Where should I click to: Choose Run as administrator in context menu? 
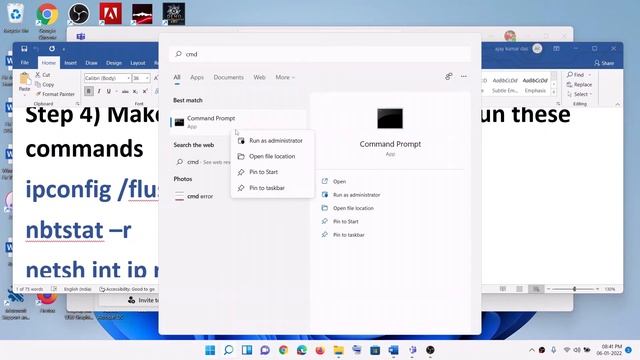tap(272, 141)
